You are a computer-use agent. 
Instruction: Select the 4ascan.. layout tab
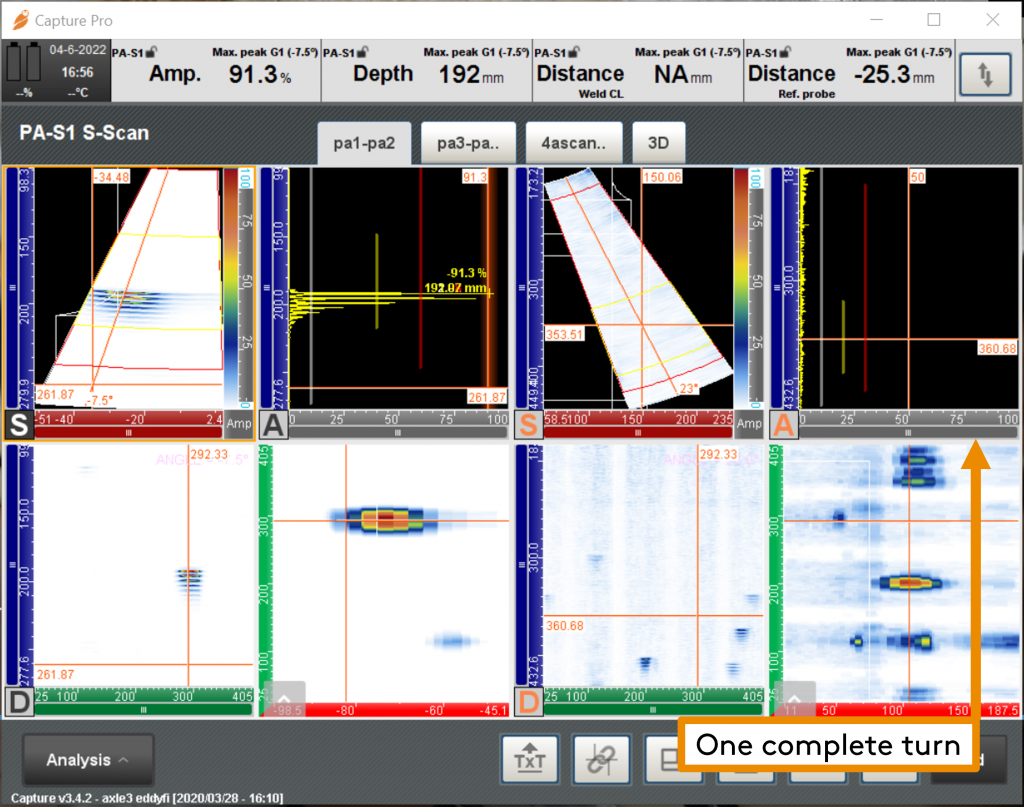pos(574,143)
